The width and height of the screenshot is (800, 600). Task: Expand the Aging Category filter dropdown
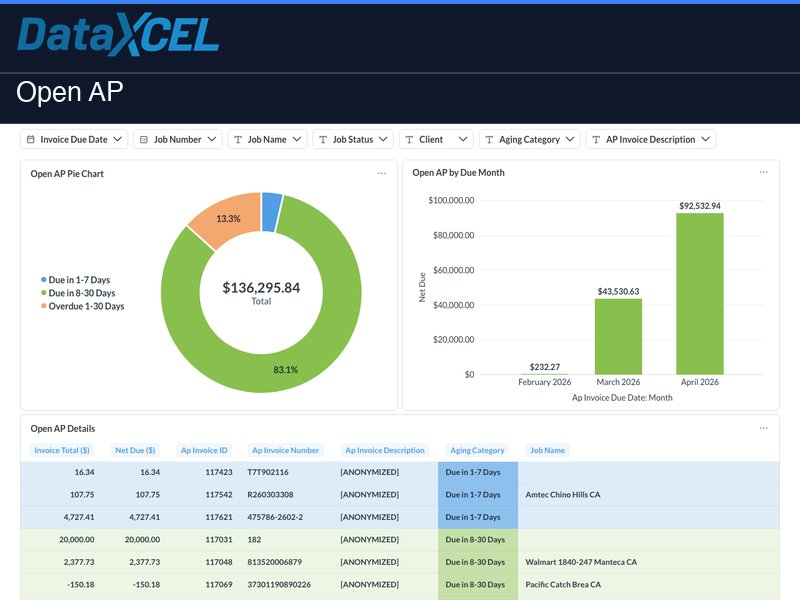(x=529, y=140)
